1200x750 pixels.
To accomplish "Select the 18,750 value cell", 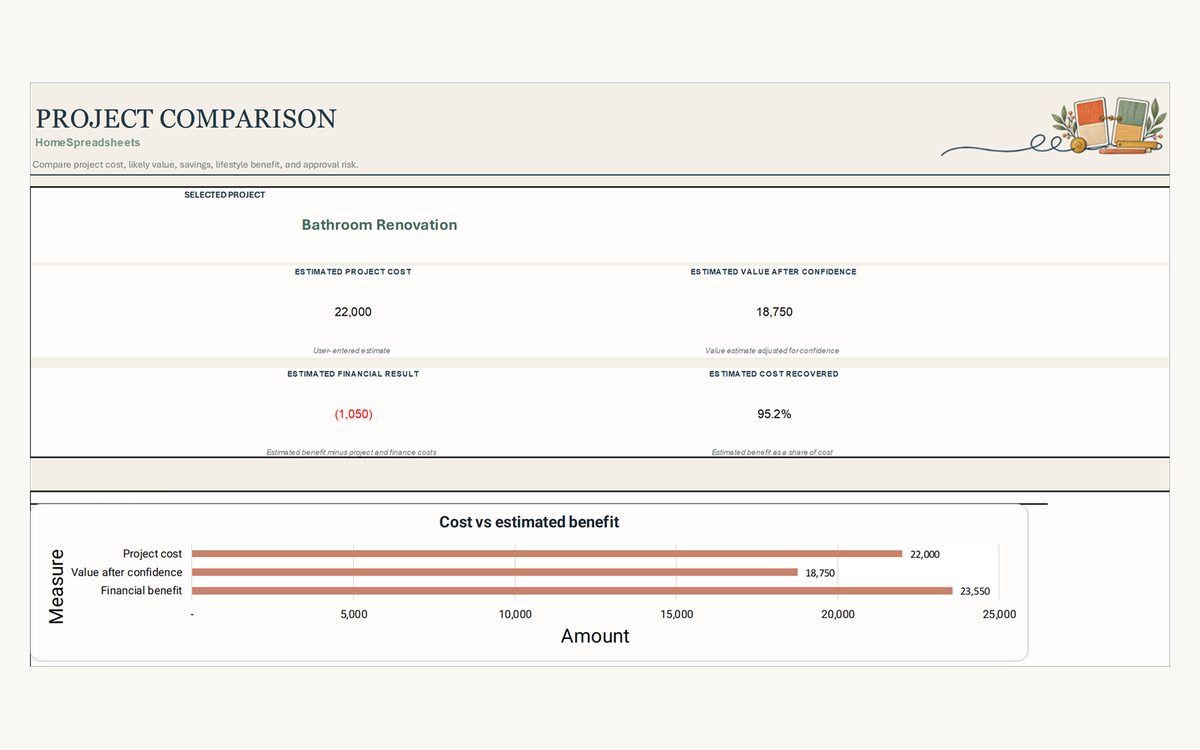I will 775,312.
